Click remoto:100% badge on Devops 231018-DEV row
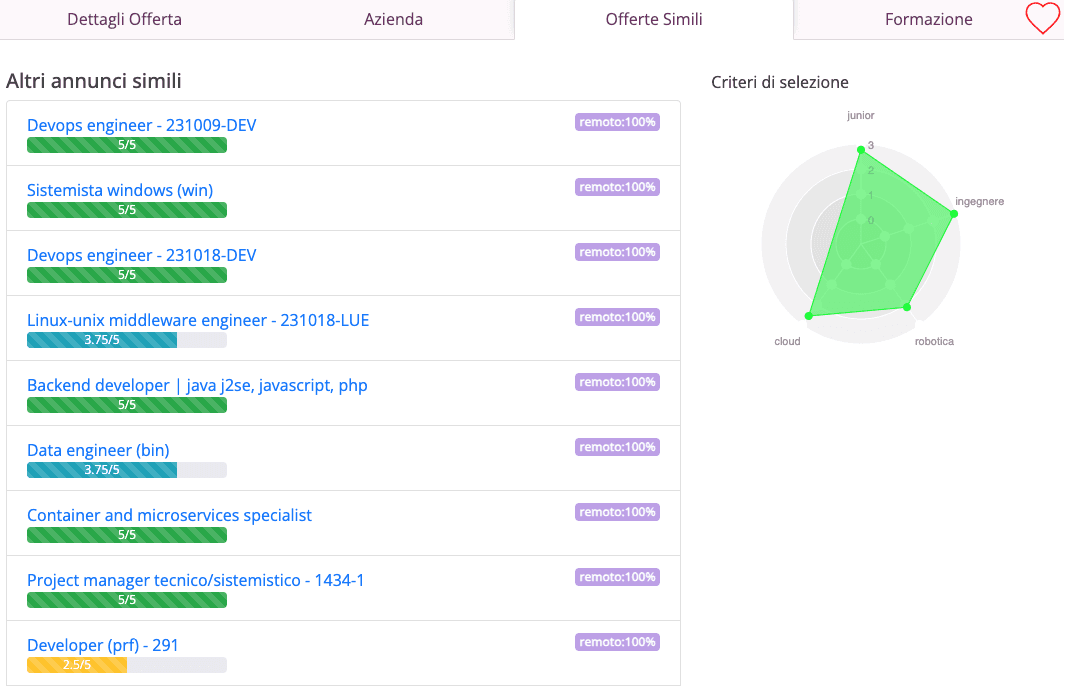This screenshot has height=686, width=1066. (x=617, y=252)
